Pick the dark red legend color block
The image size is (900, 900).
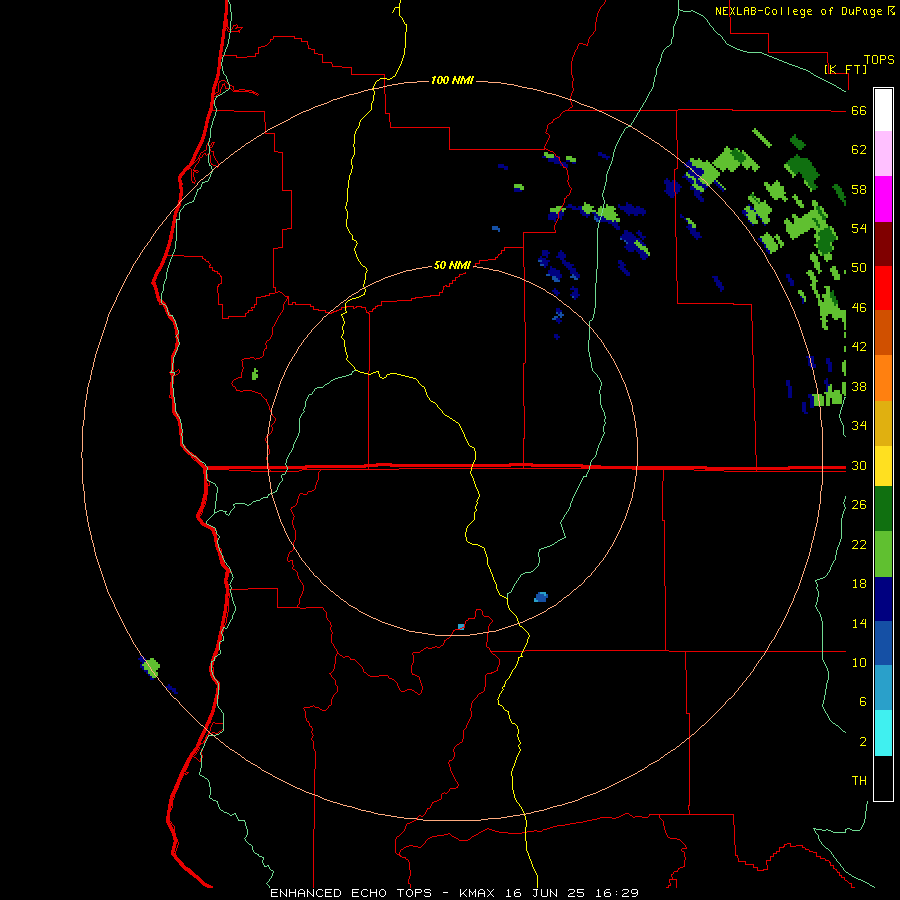[883, 244]
